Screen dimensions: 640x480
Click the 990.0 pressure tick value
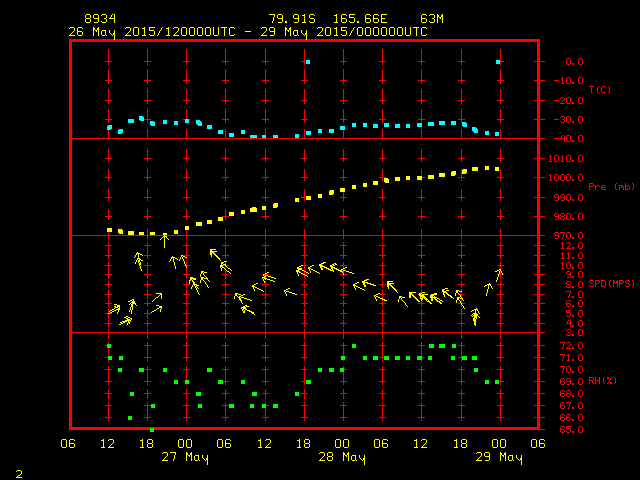(569, 198)
